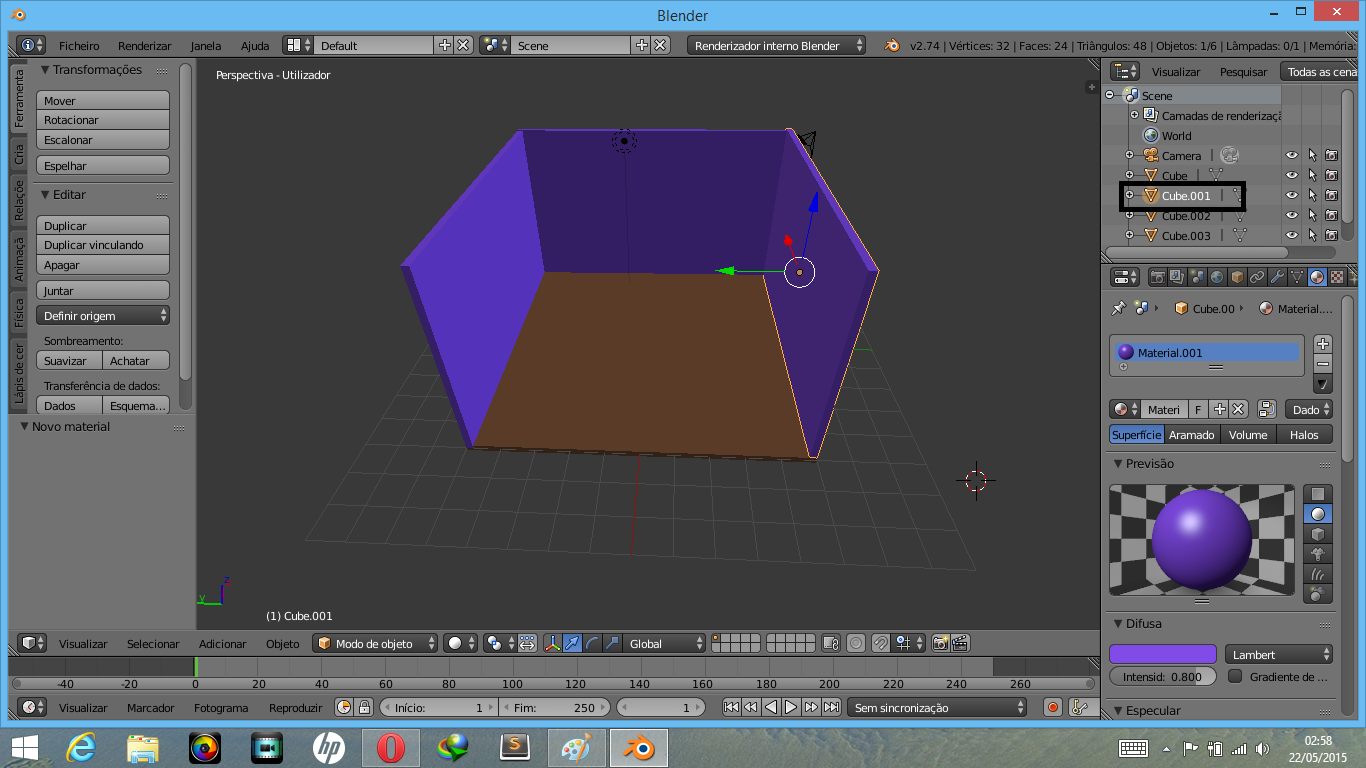Play the animation forward
1366x768 pixels.
791,707
